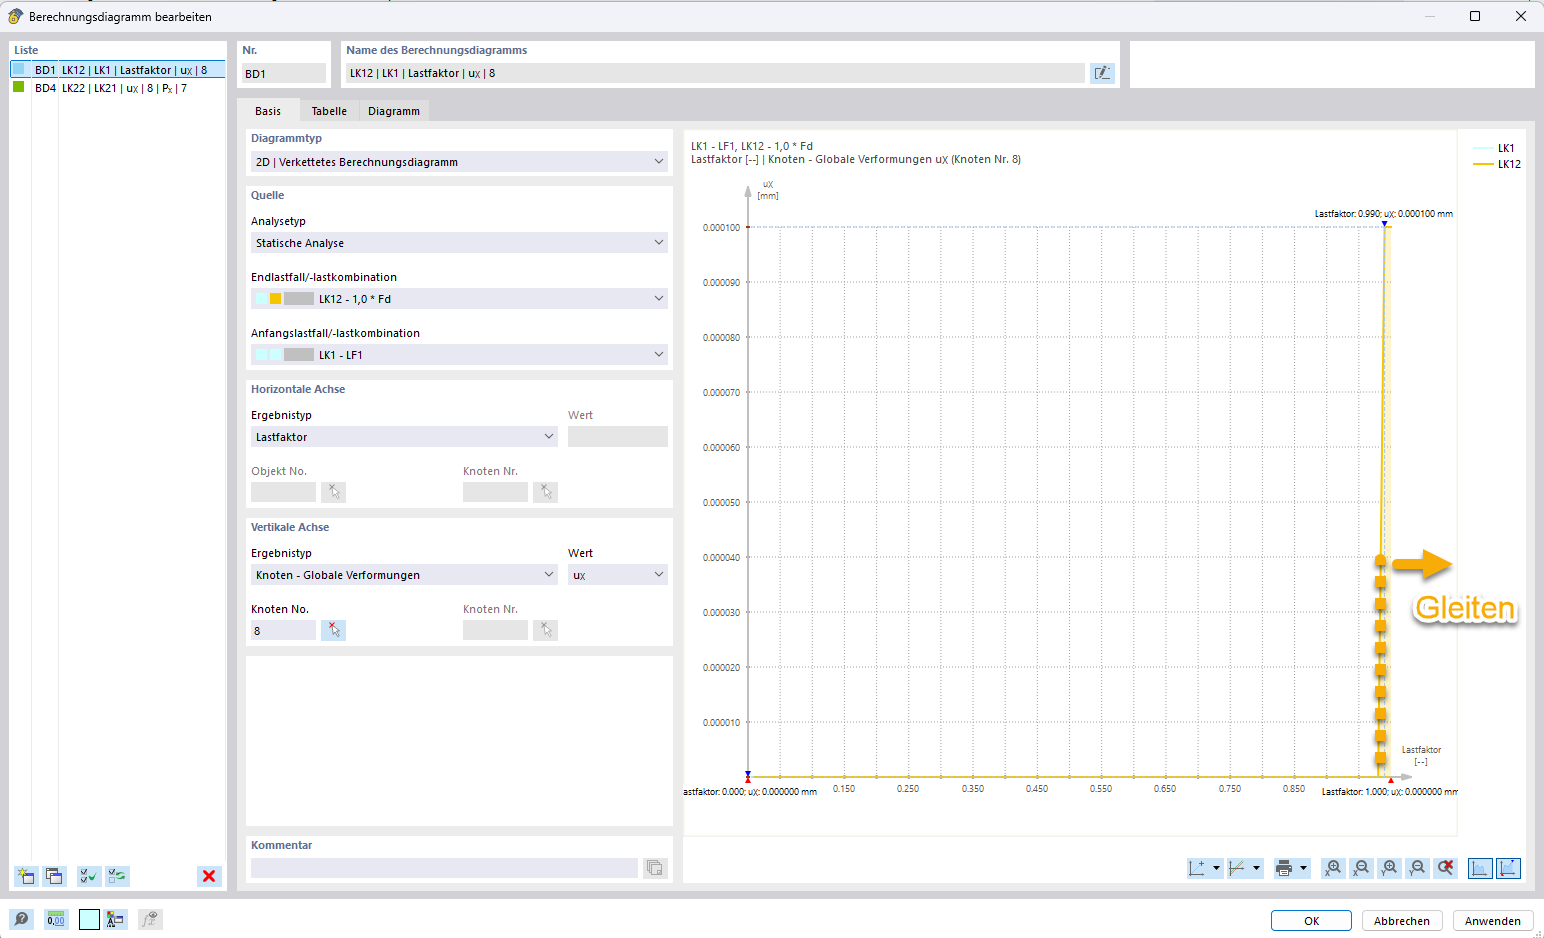This screenshot has width=1544, height=938.
Task: Click zoom out Y-axis icon
Action: (x=1417, y=868)
